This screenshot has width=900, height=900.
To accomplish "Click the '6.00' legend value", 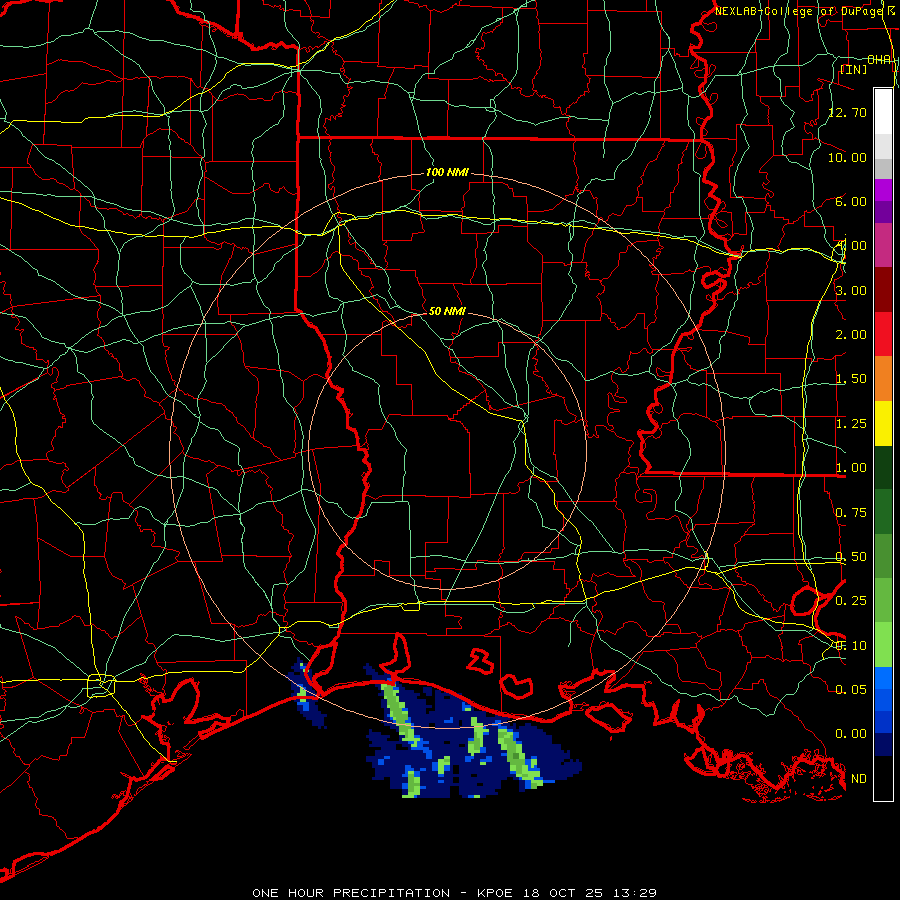I will click(x=851, y=201).
